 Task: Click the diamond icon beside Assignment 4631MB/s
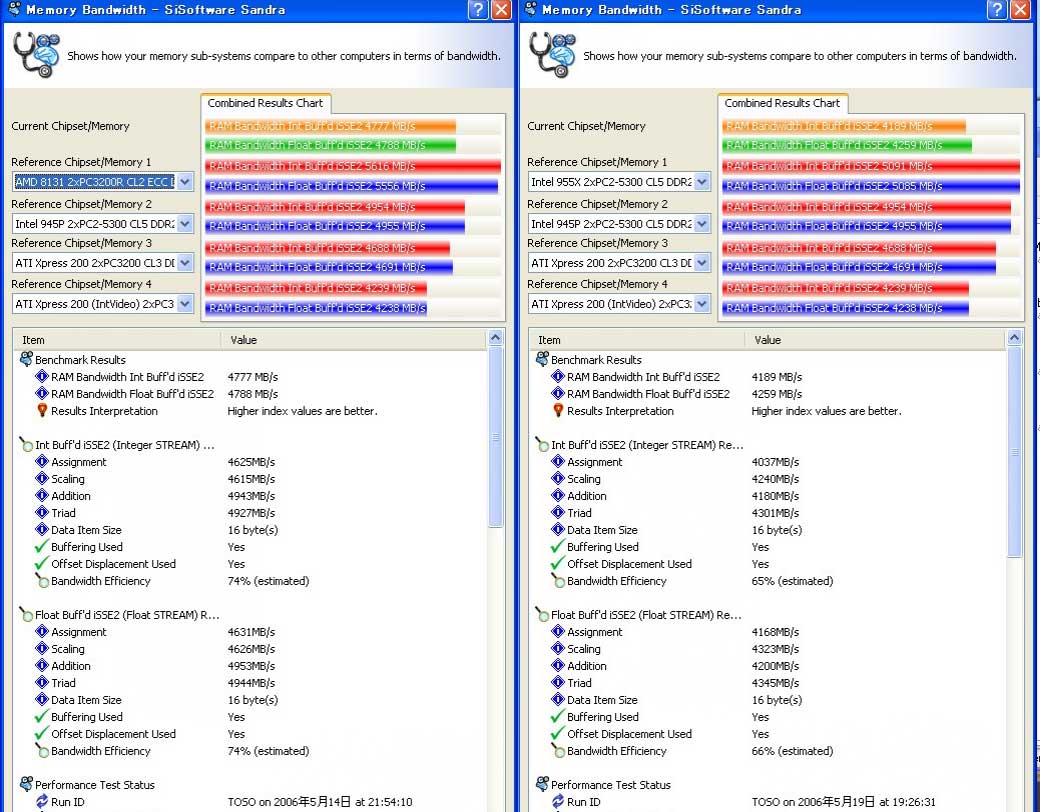[42, 632]
